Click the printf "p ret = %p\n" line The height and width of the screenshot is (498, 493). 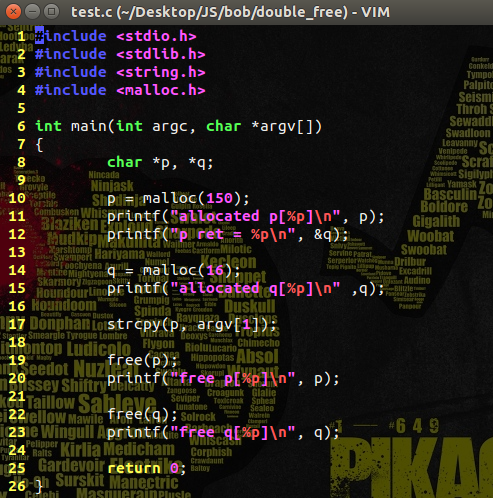pyautogui.click(x=228, y=235)
